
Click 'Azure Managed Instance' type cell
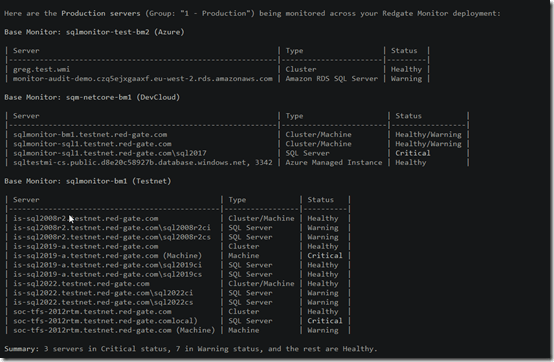(x=334, y=162)
